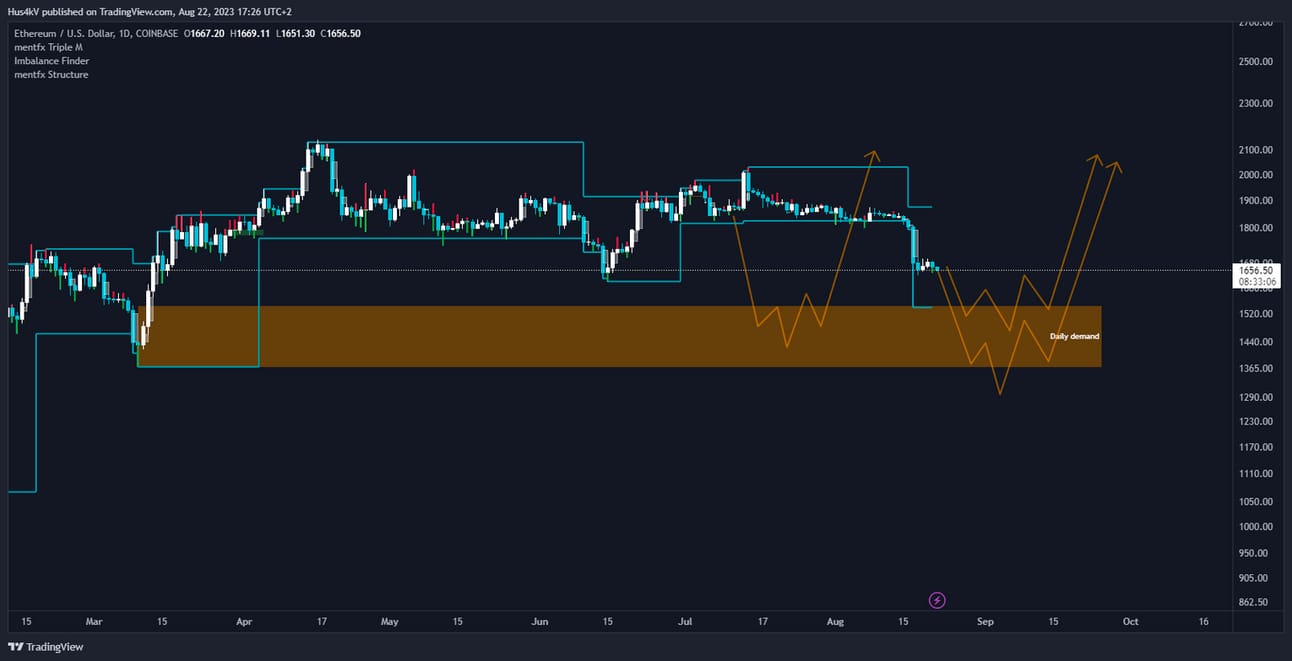Select the Imbalance Finder indicator label
Image resolution: width=1292 pixels, height=661 pixels.
pyautogui.click(x=51, y=61)
